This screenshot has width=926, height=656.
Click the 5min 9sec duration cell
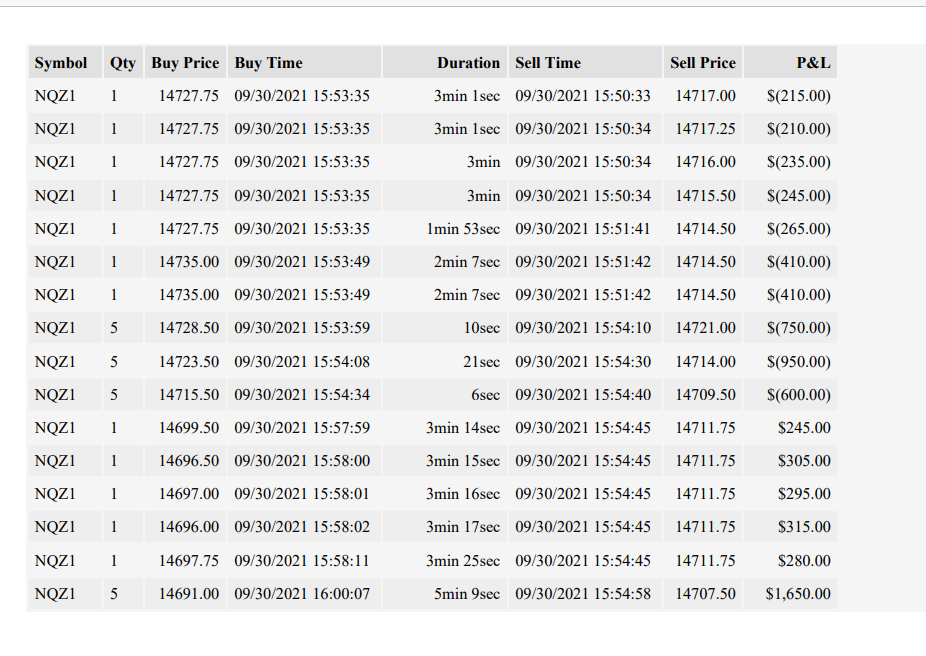point(445,593)
